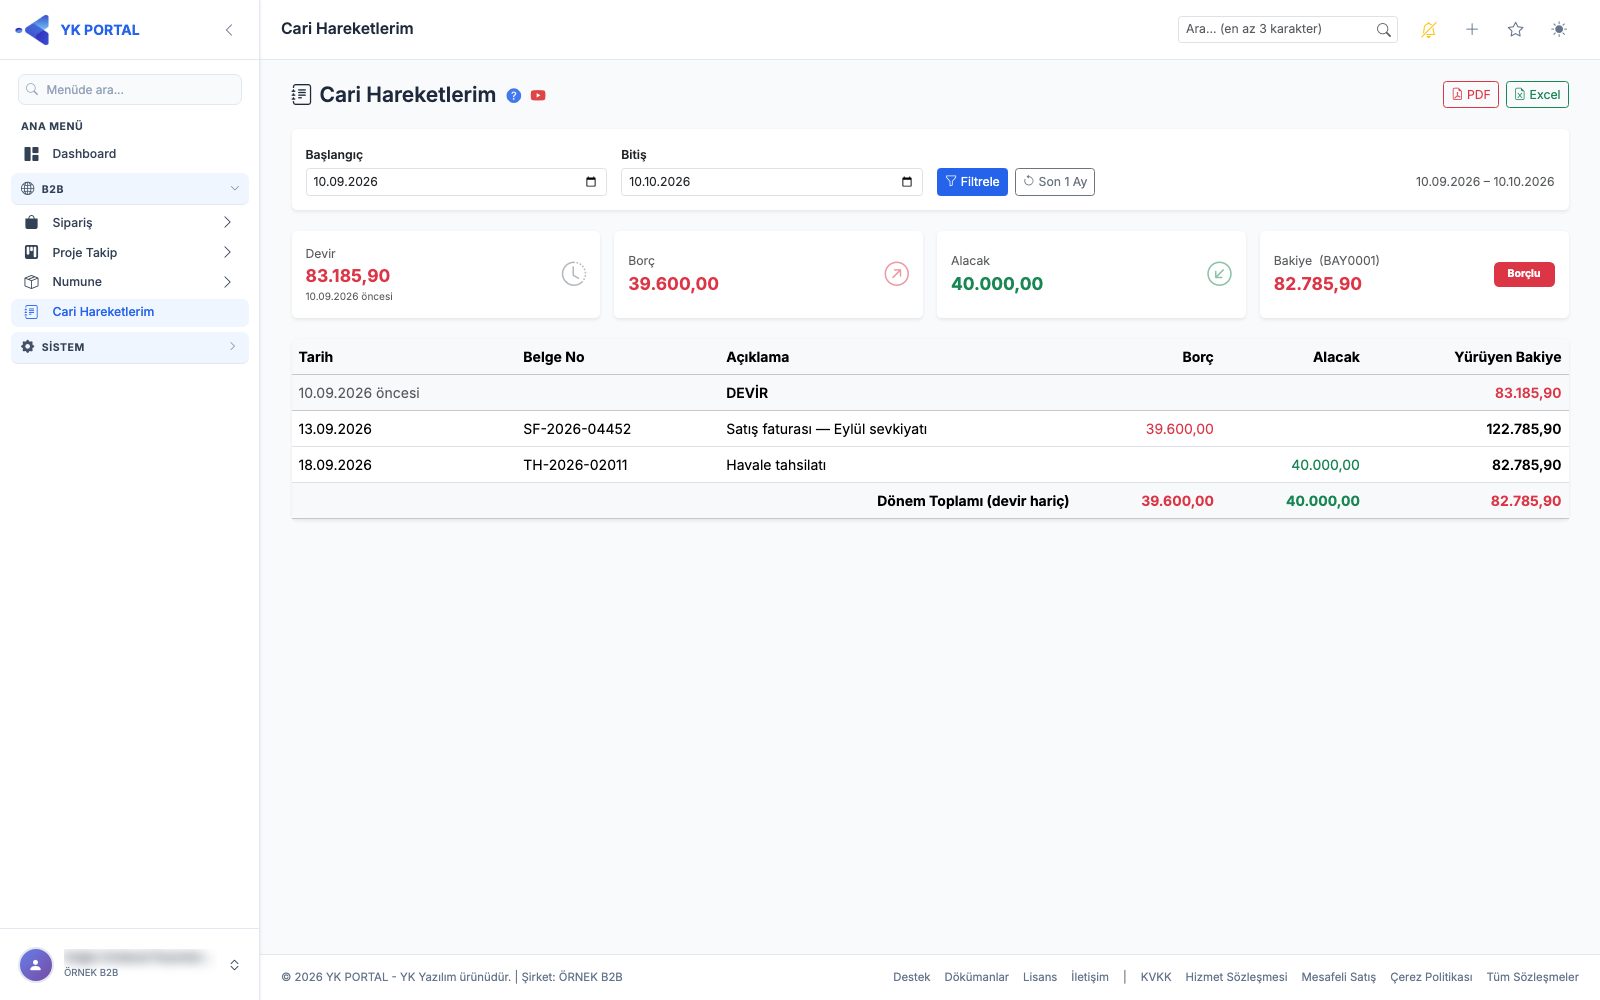Collapse the sidebar with the arrow icon
Screen dimensions: 1600x1000
tap(229, 30)
